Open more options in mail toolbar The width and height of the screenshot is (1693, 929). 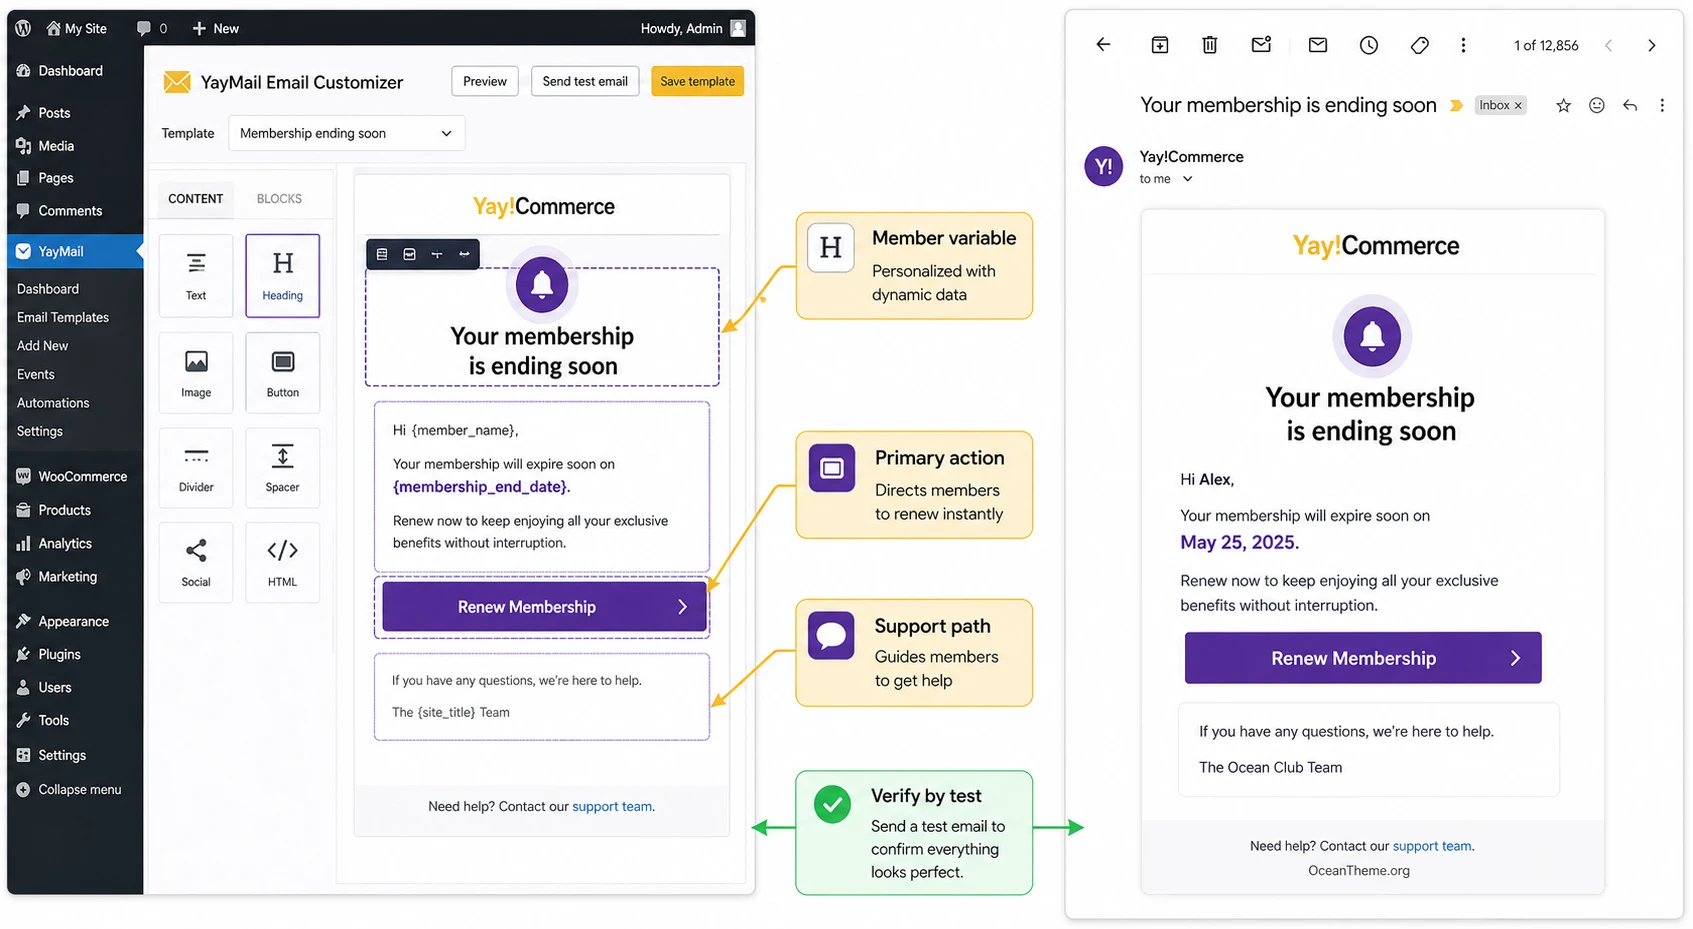1463,45
